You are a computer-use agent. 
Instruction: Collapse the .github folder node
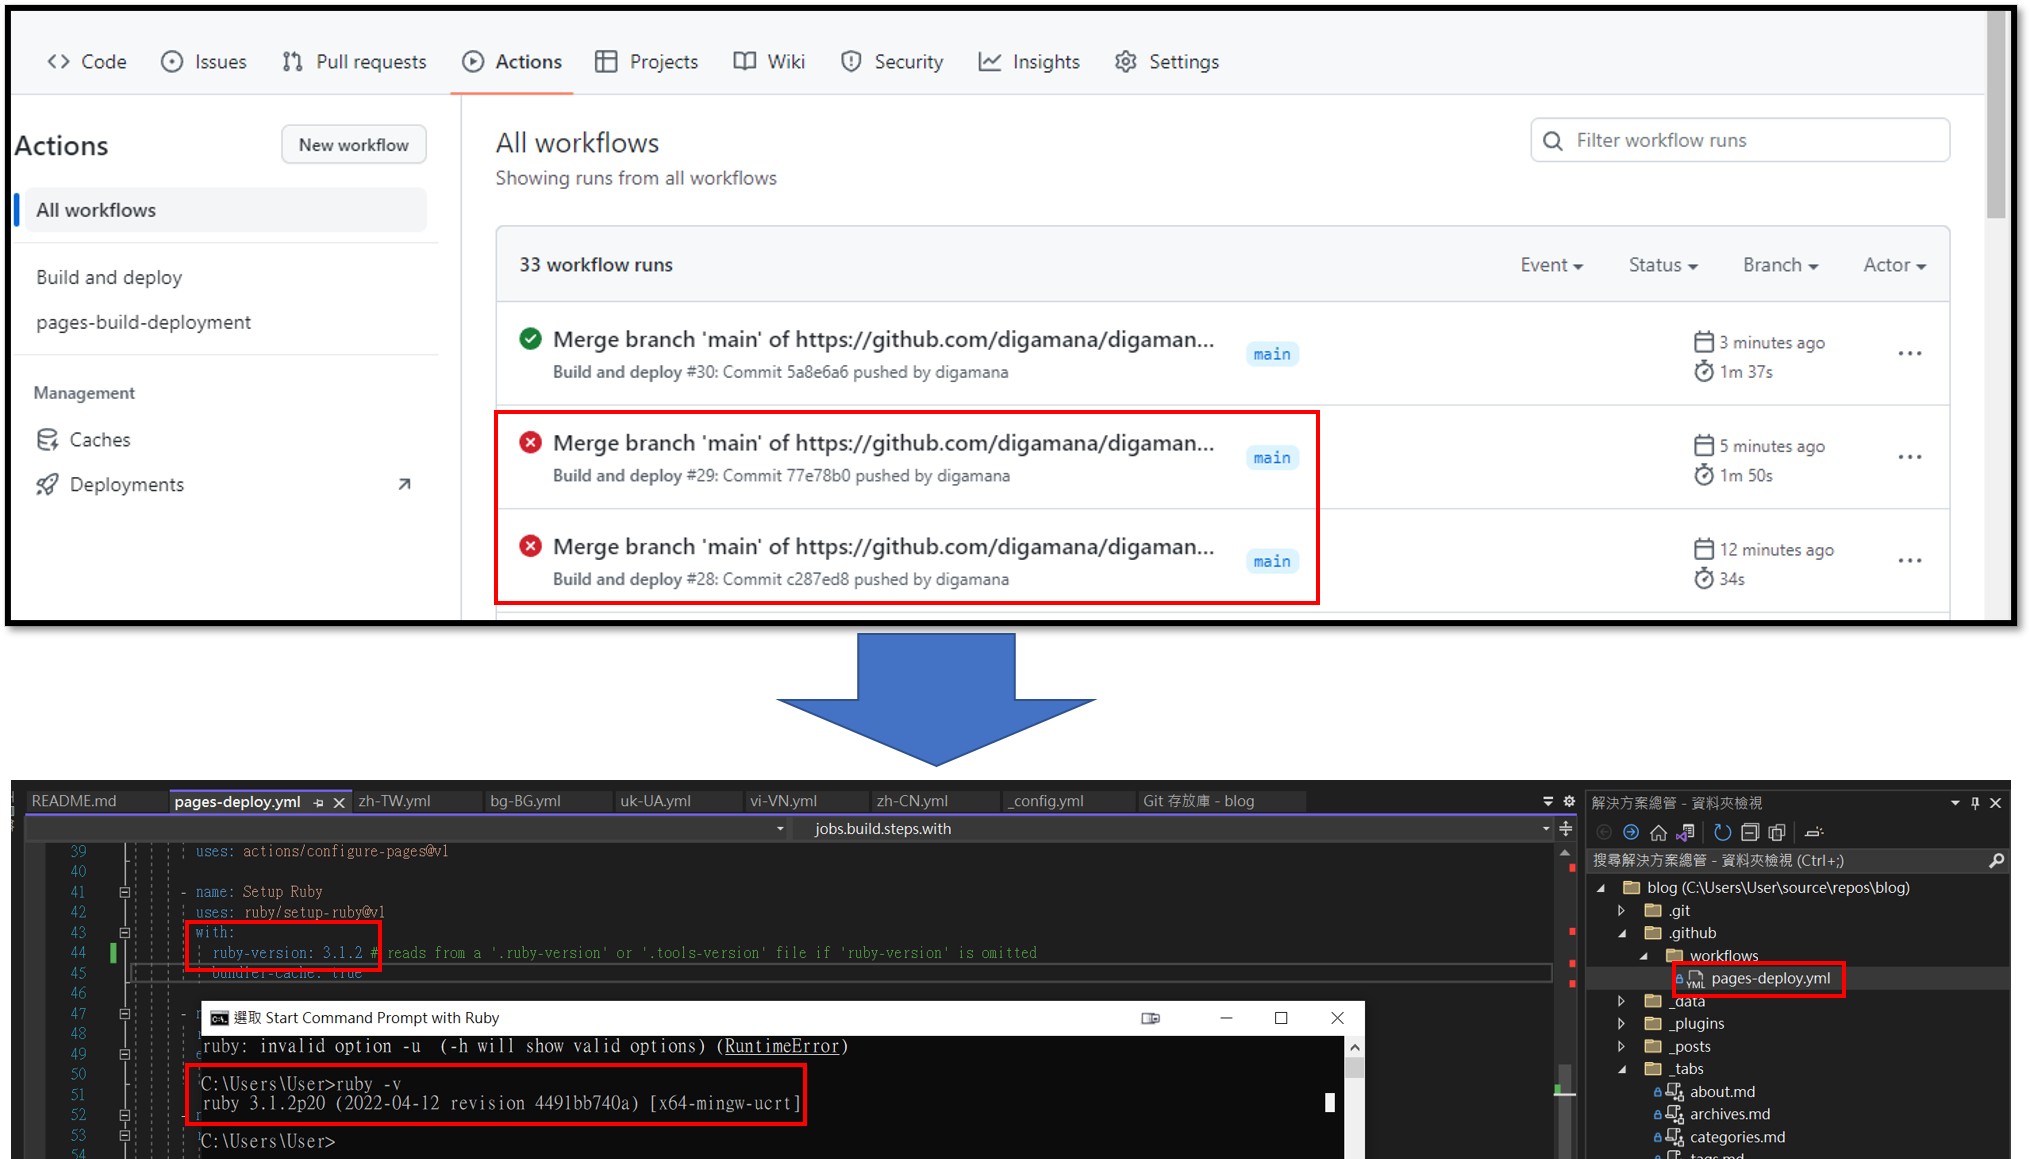coord(1621,933)
